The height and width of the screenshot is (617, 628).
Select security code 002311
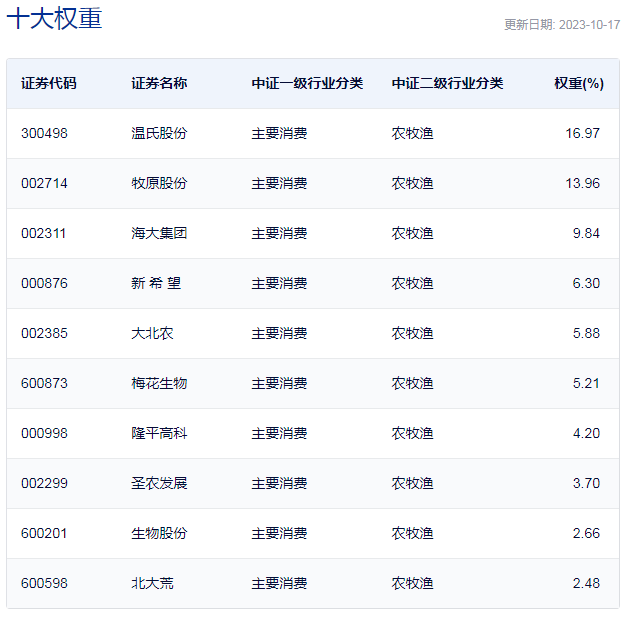(x=43, y=233)
